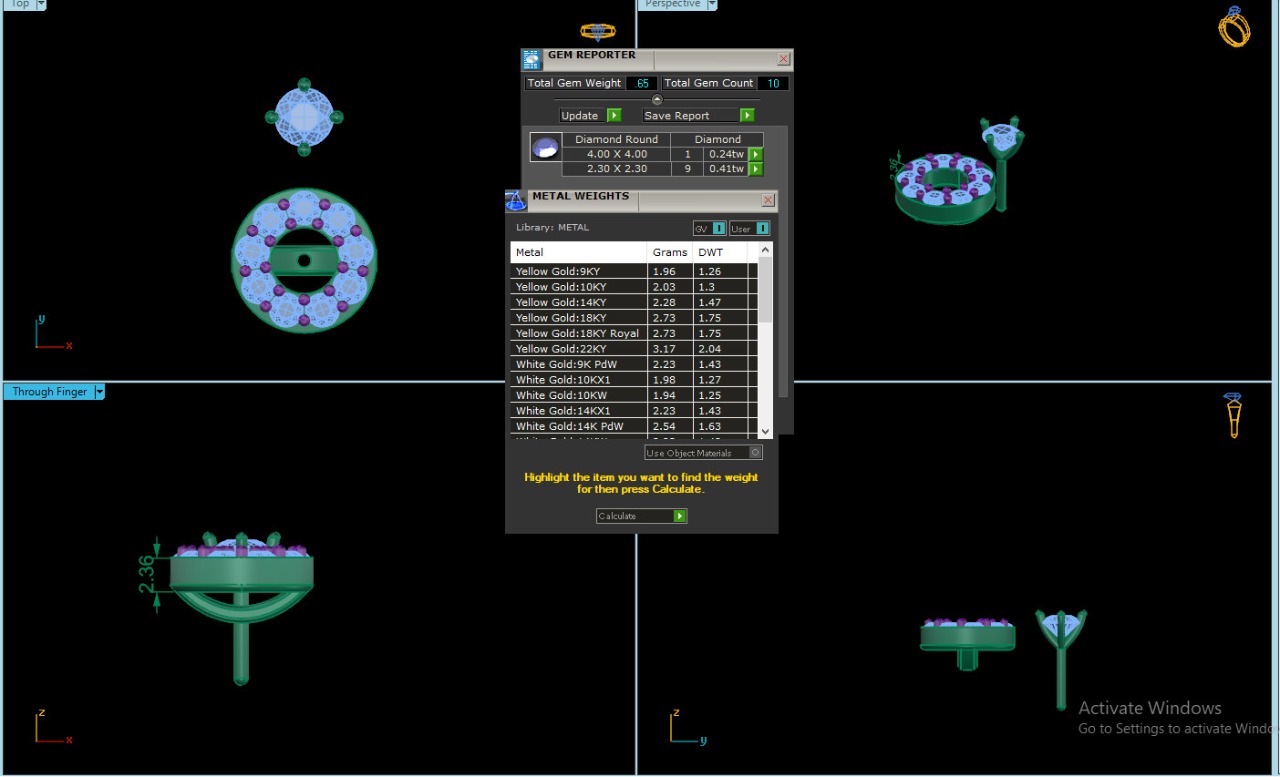Click the Metal Weights scale icon
The width and height of the screenshot is (1280, 777).
(x=515, y=200)
